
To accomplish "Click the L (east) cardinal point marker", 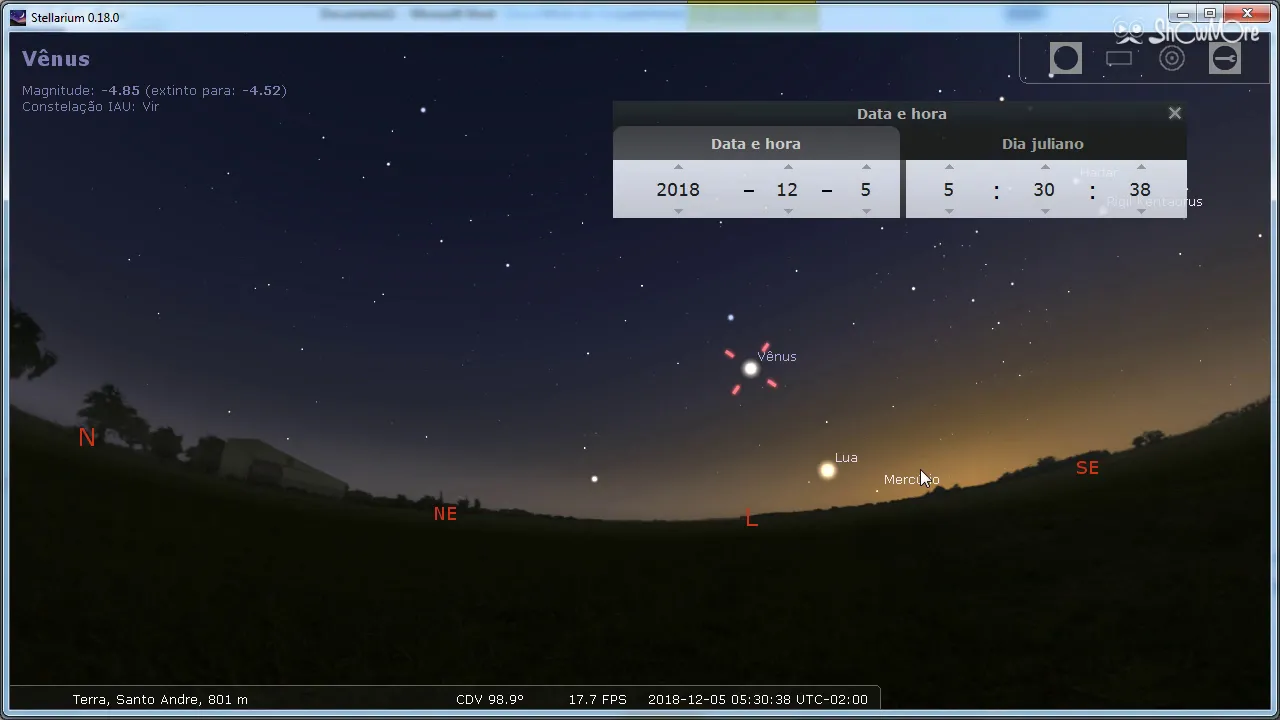I will (751, 520).
